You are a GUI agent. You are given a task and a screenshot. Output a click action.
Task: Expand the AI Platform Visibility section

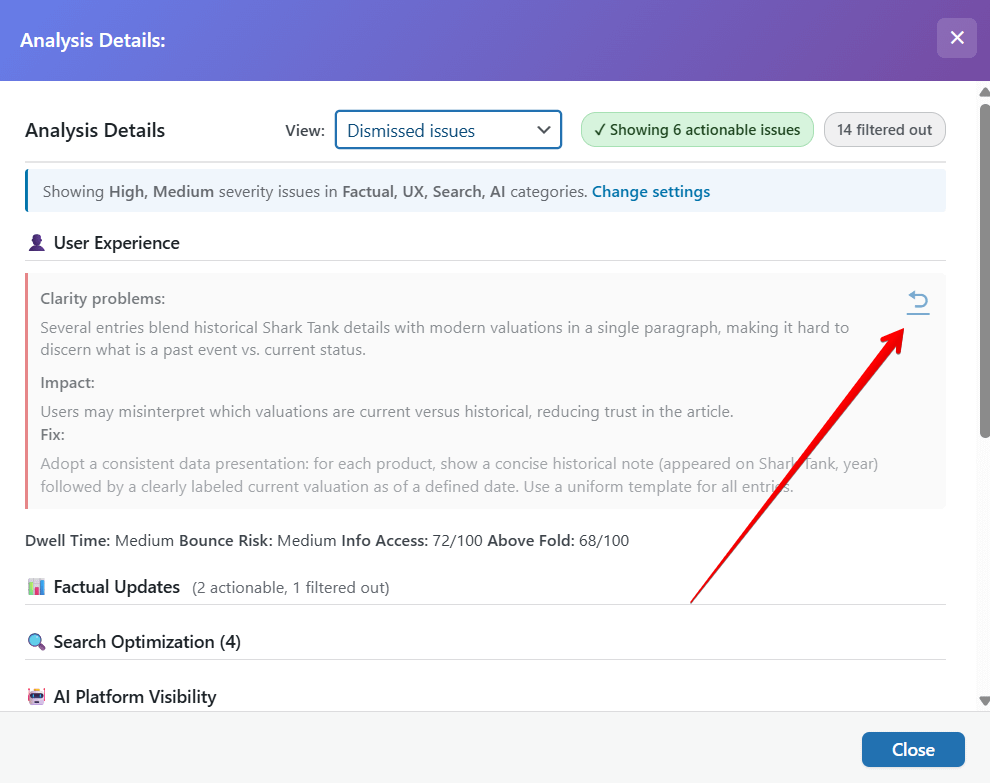[x=133, y=696]
